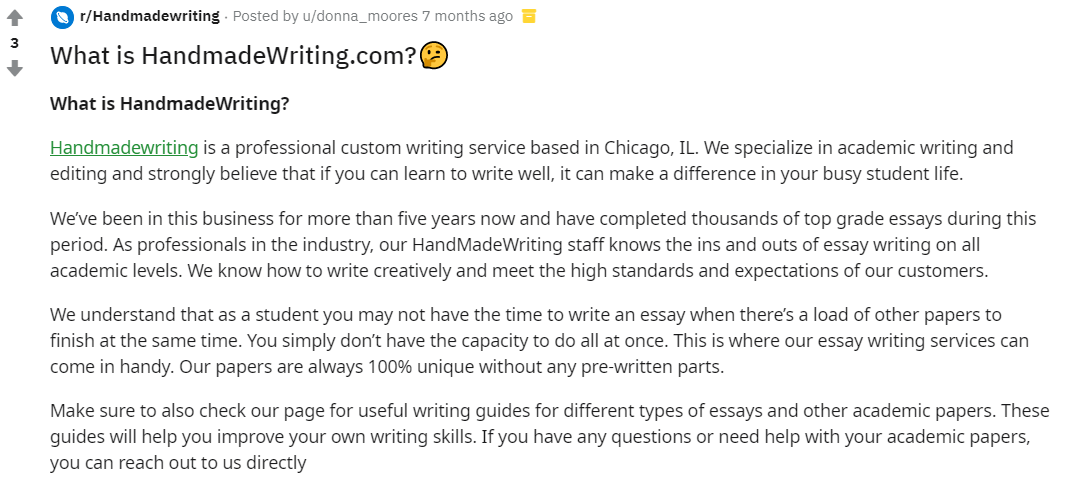Click the "Posted by" text in header
Image resolution: width=1069 pixels, height=486 pixels.
[x=266, y=16]
